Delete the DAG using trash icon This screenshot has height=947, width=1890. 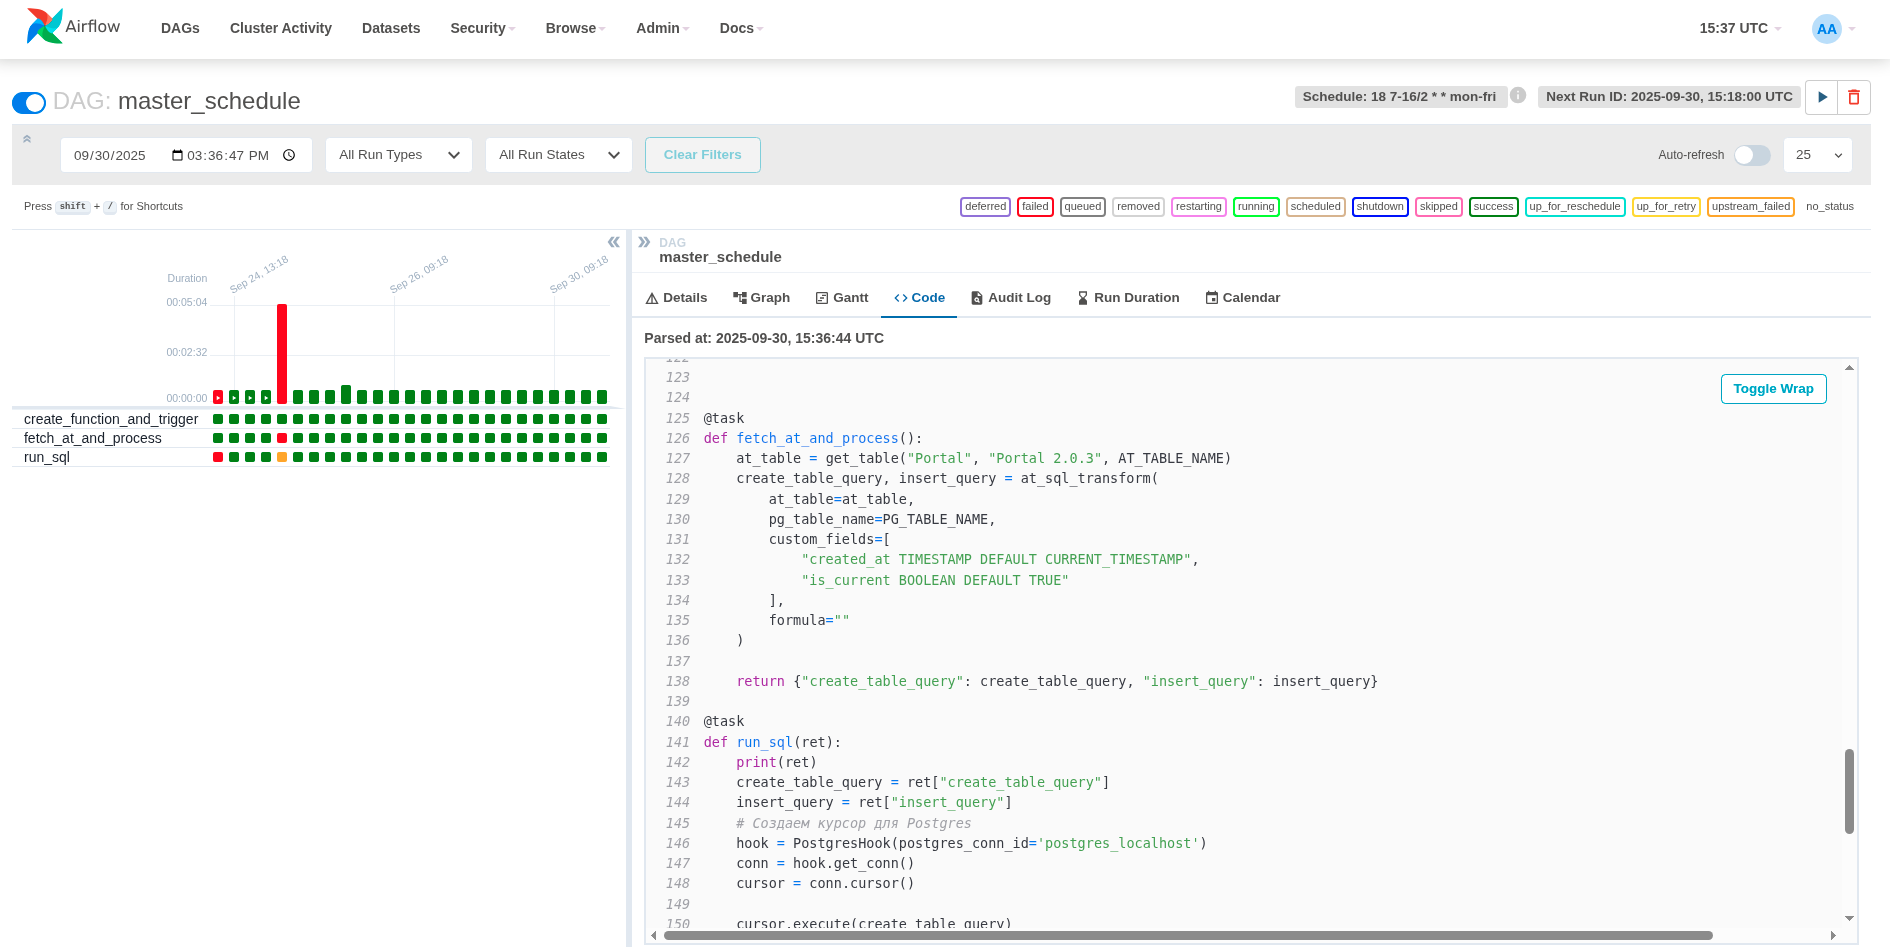(x=1854, y=97)
